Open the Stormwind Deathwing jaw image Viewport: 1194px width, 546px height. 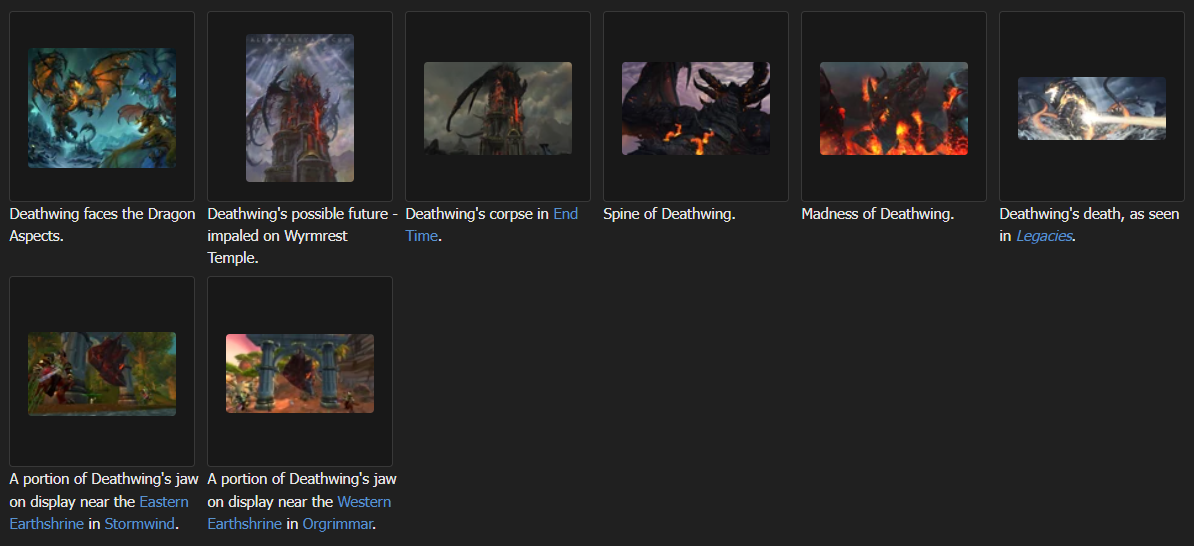[102, 374]
